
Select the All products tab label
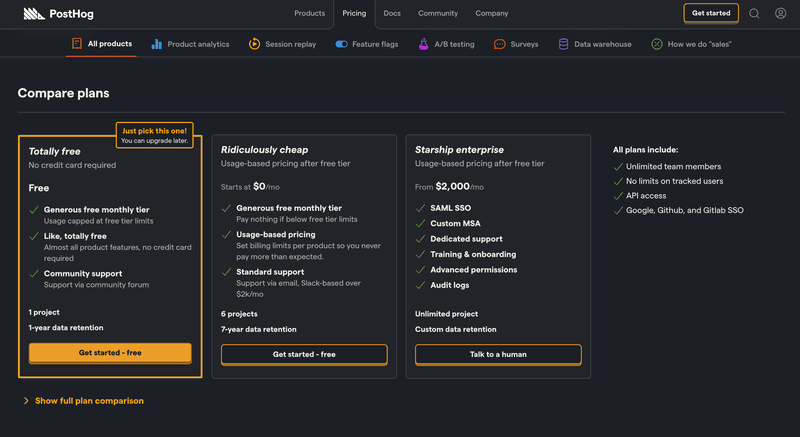110,44
